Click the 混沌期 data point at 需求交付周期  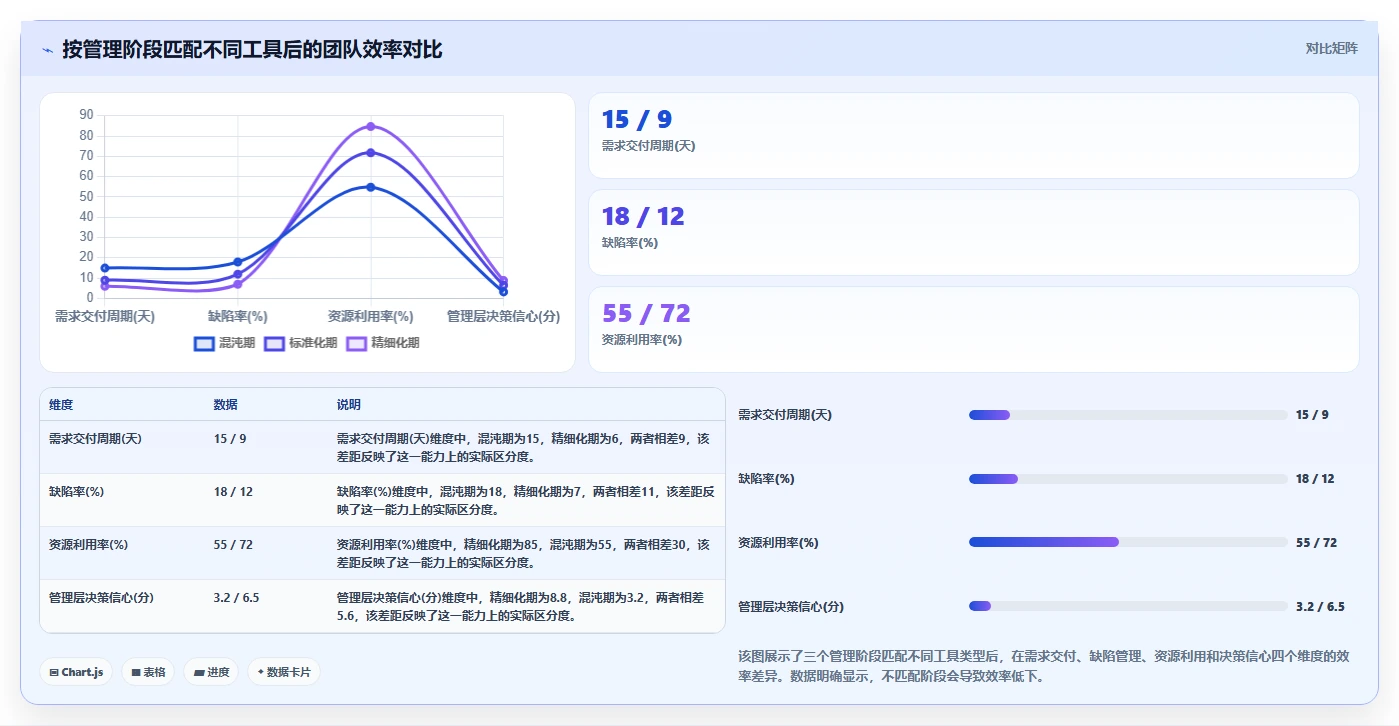[105, 268]
